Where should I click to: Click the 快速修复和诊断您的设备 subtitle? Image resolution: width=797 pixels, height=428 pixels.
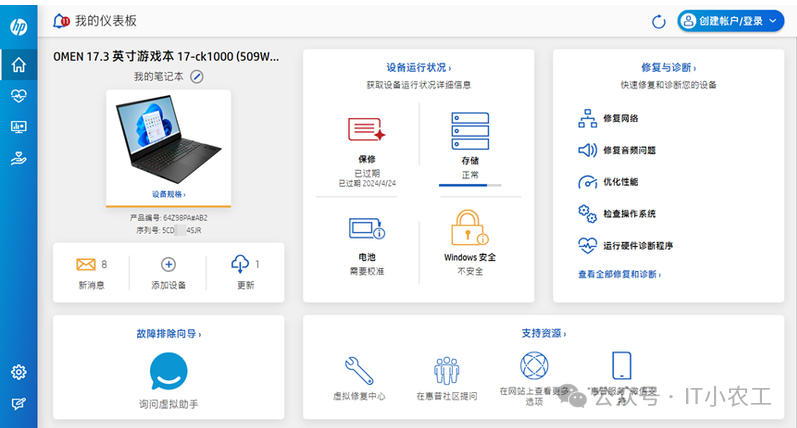point(668,85)
